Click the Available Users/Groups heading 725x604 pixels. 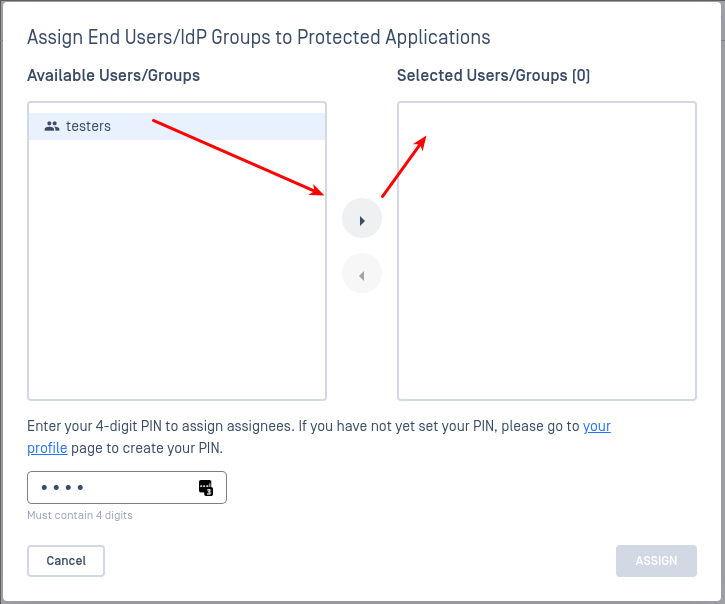pos(113,75)
